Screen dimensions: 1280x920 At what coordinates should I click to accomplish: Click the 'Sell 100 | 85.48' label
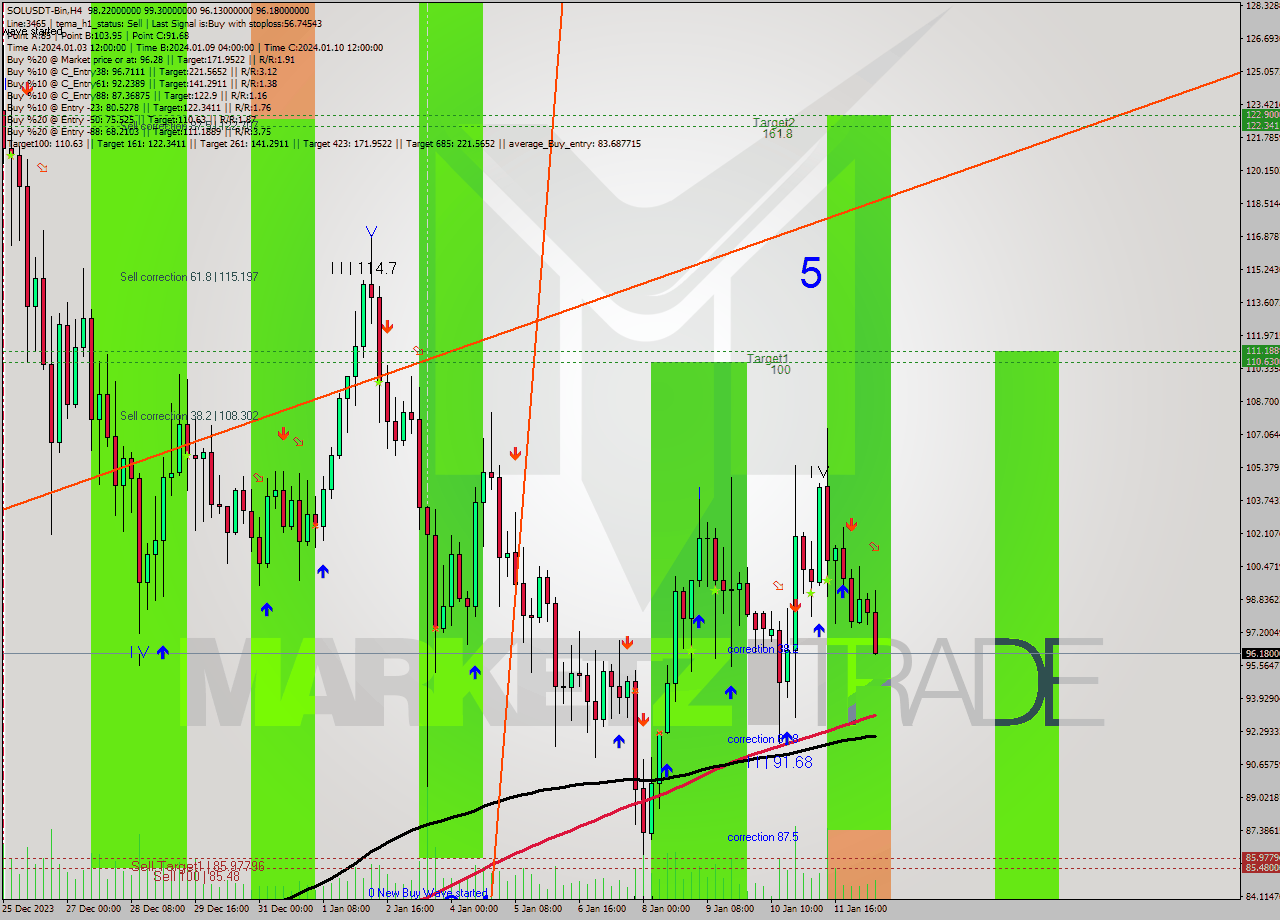pyautogui.click(x=197, y=876)
